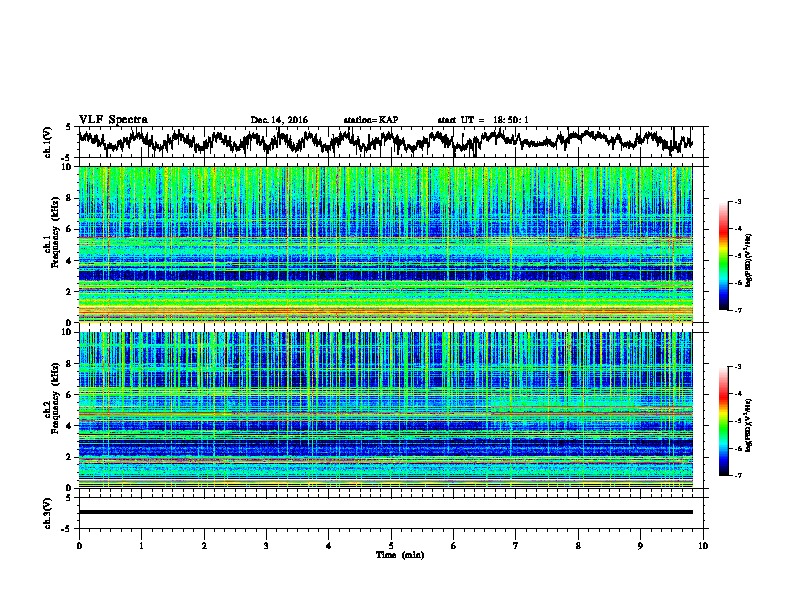Click the "ch.3(V)" axis label
Screen dimensions: 792x612
pos(48,513)
